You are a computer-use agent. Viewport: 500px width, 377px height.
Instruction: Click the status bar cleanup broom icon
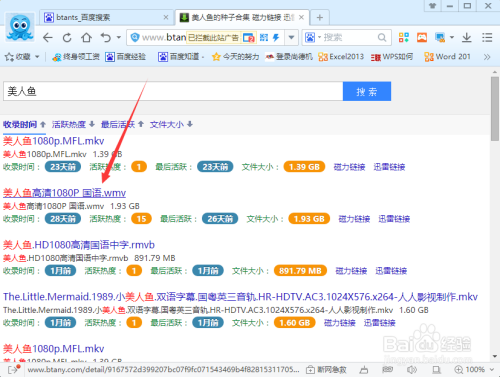pos(364,369)
